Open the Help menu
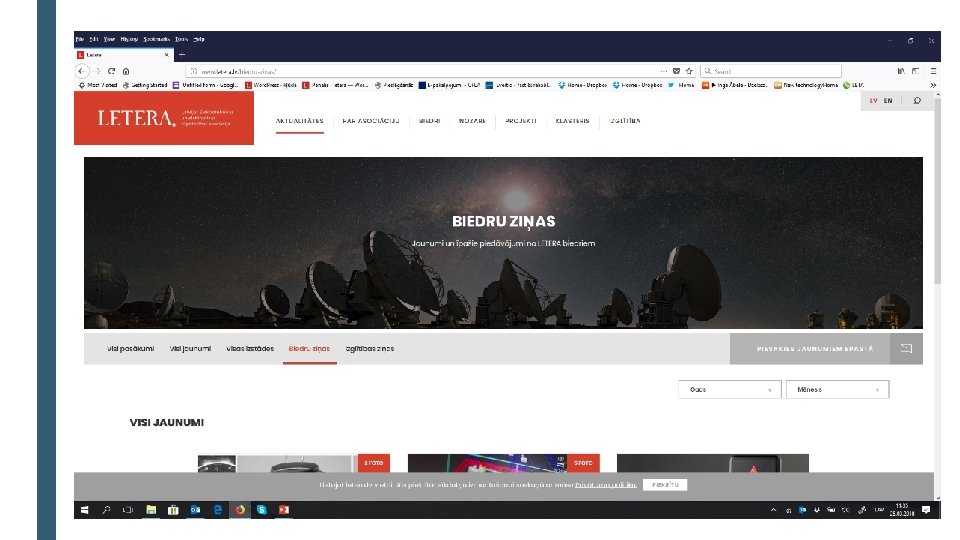Viewport: 960px width, 540px height. tap(199, 39)
